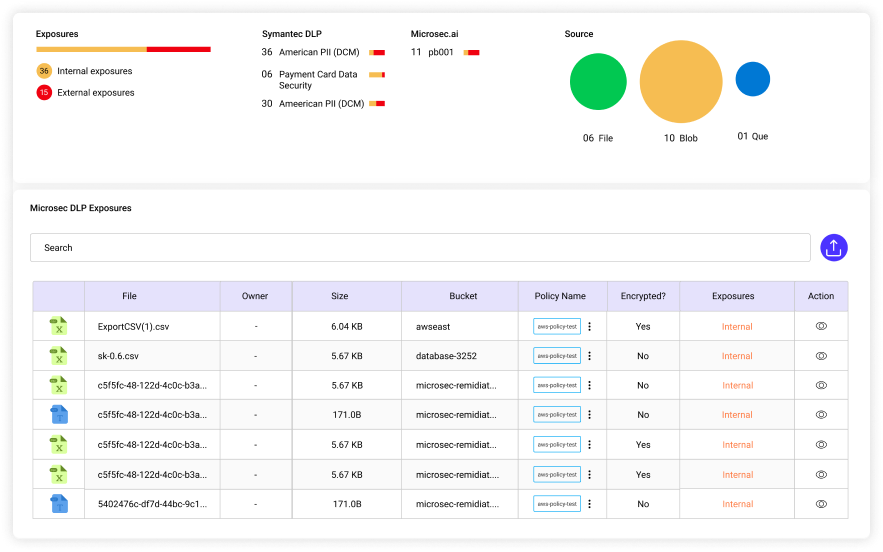
Task: Open three-dot menu in c5f5fc 171.0B row
Action: tap(590, 415)
